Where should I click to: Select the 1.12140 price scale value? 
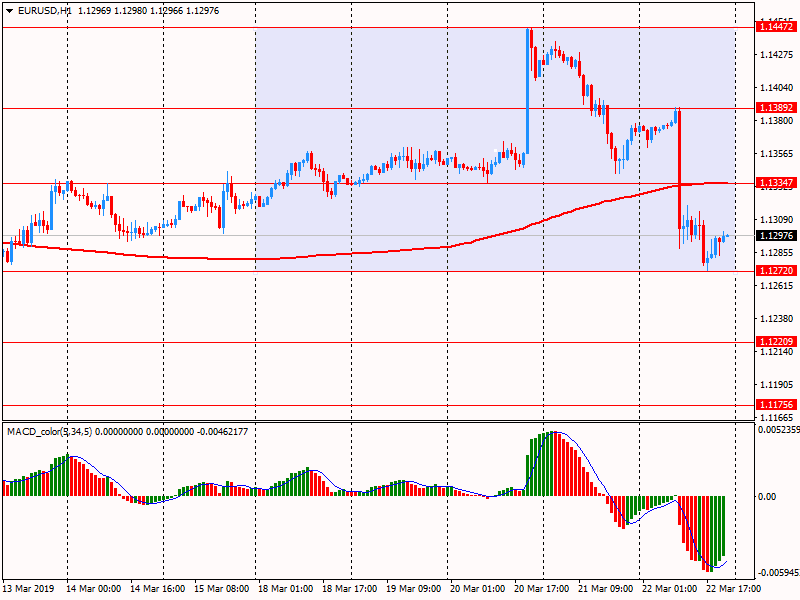(777, 352)
